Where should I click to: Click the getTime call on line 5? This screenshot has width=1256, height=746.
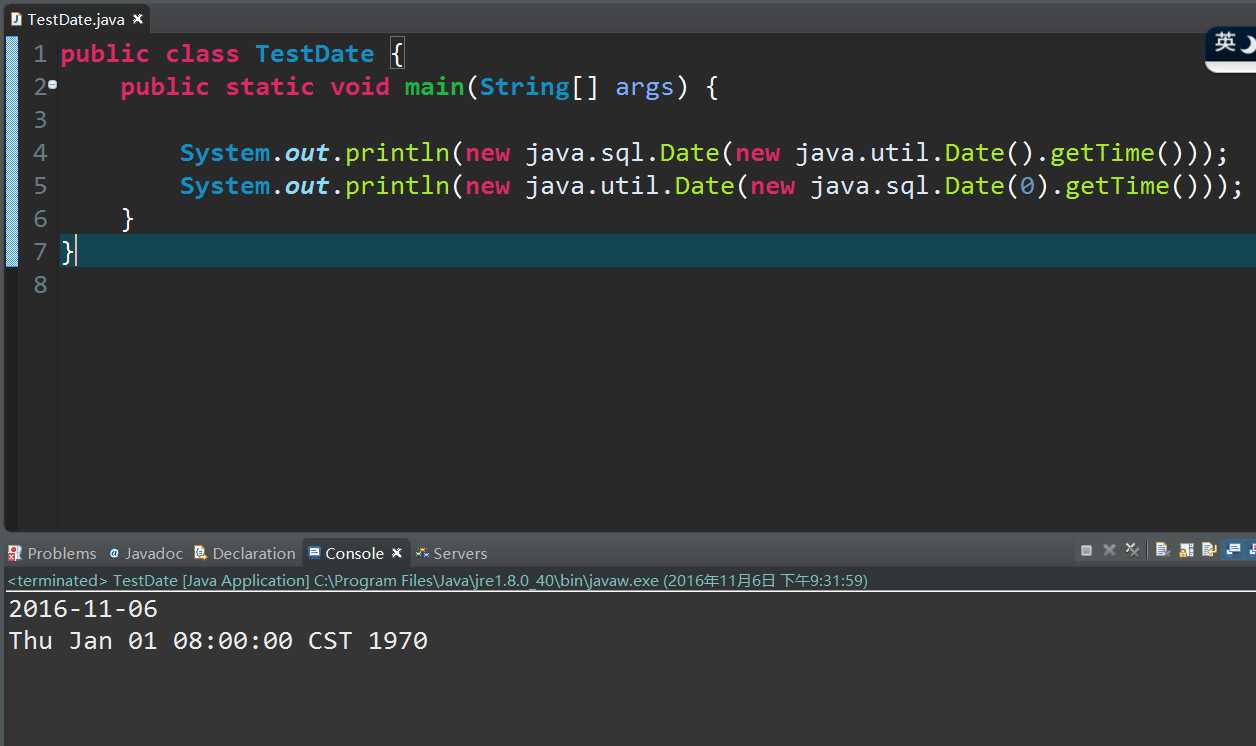coord(1108,186)
